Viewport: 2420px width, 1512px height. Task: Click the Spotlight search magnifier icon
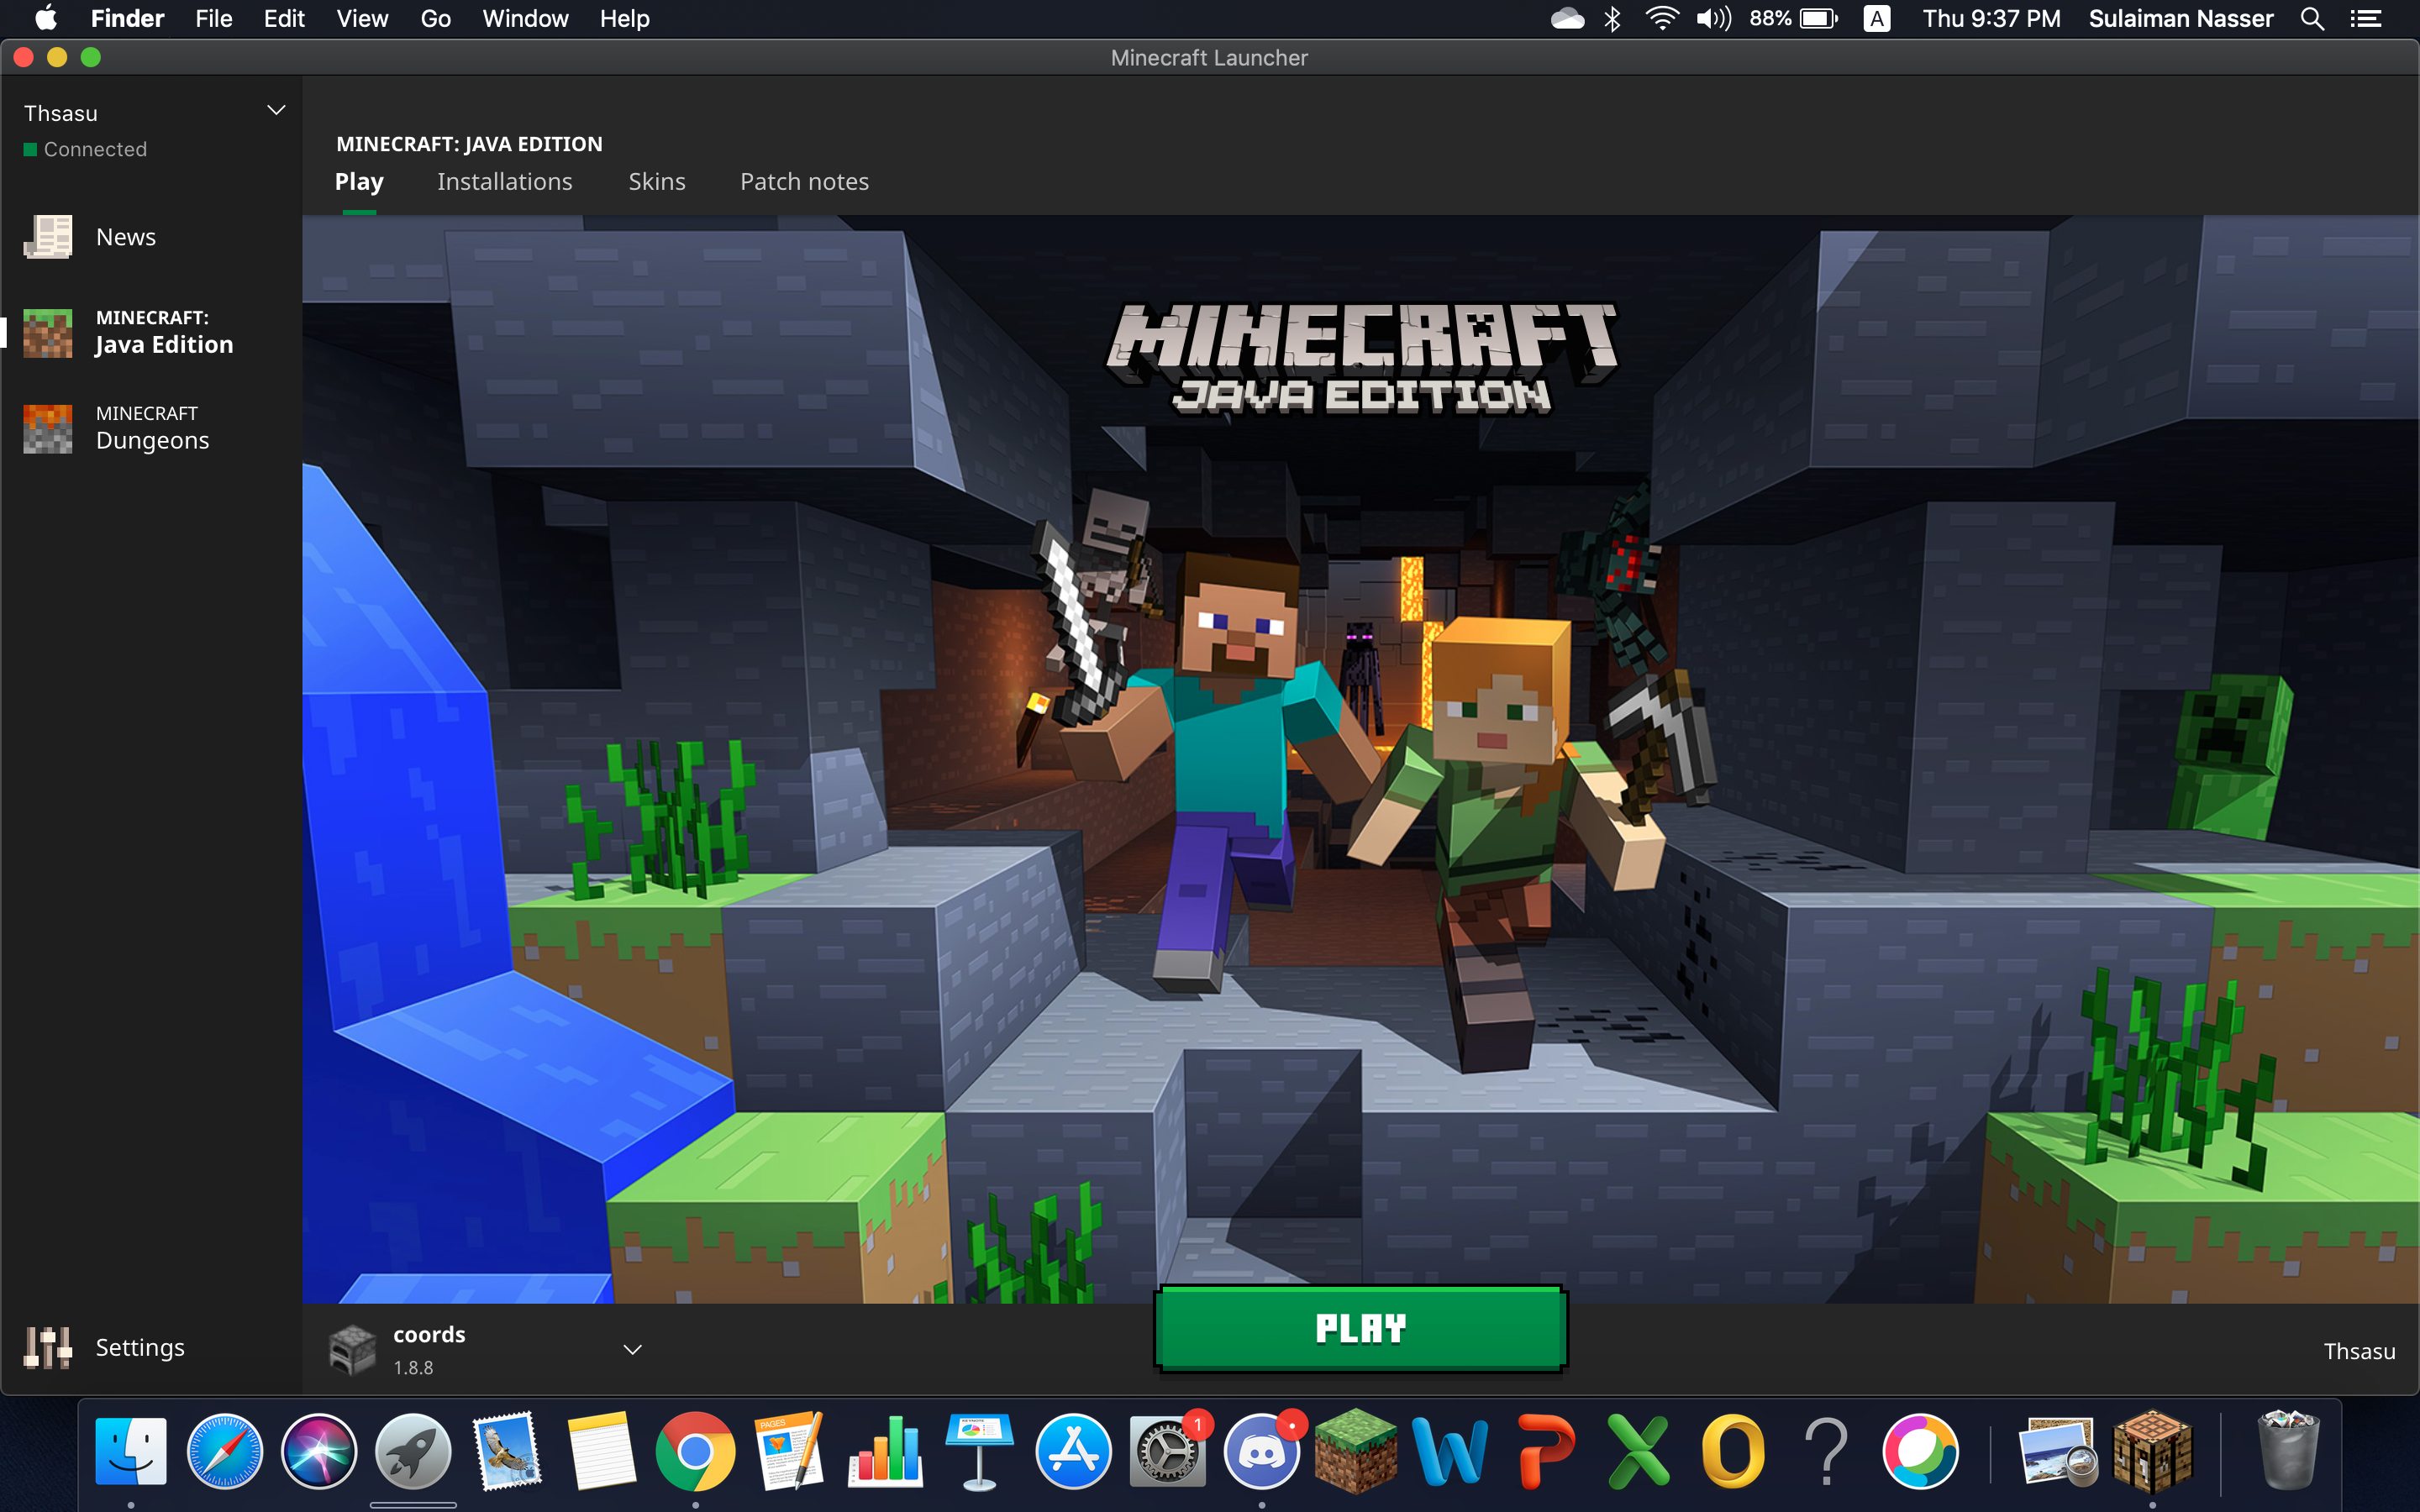tap(2312, 19)
